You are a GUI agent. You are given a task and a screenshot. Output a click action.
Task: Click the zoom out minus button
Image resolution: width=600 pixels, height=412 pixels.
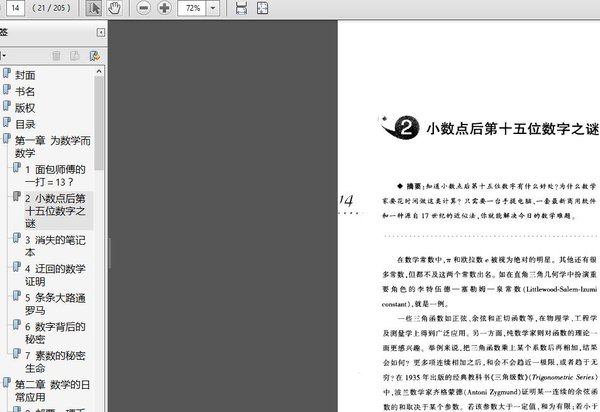(143, 8)
